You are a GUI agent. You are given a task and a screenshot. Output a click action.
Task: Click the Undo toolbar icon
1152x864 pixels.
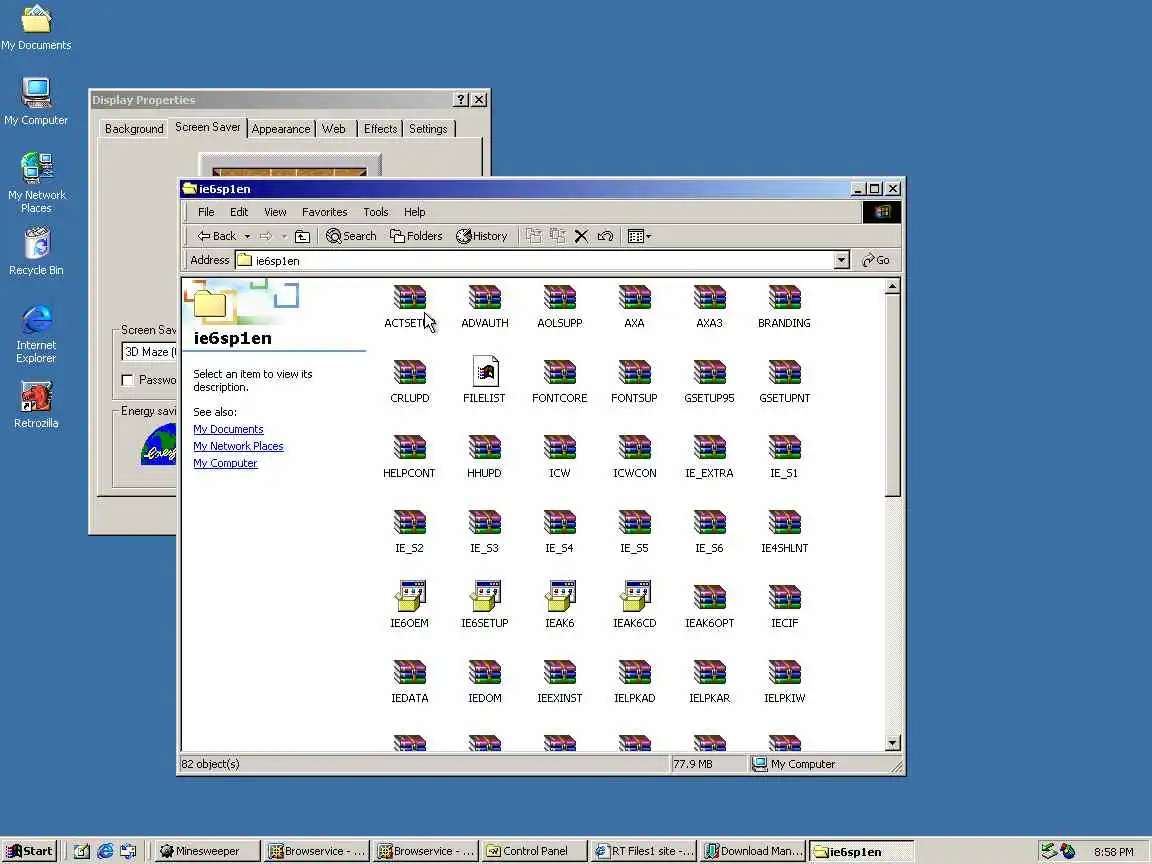point(605,236)
